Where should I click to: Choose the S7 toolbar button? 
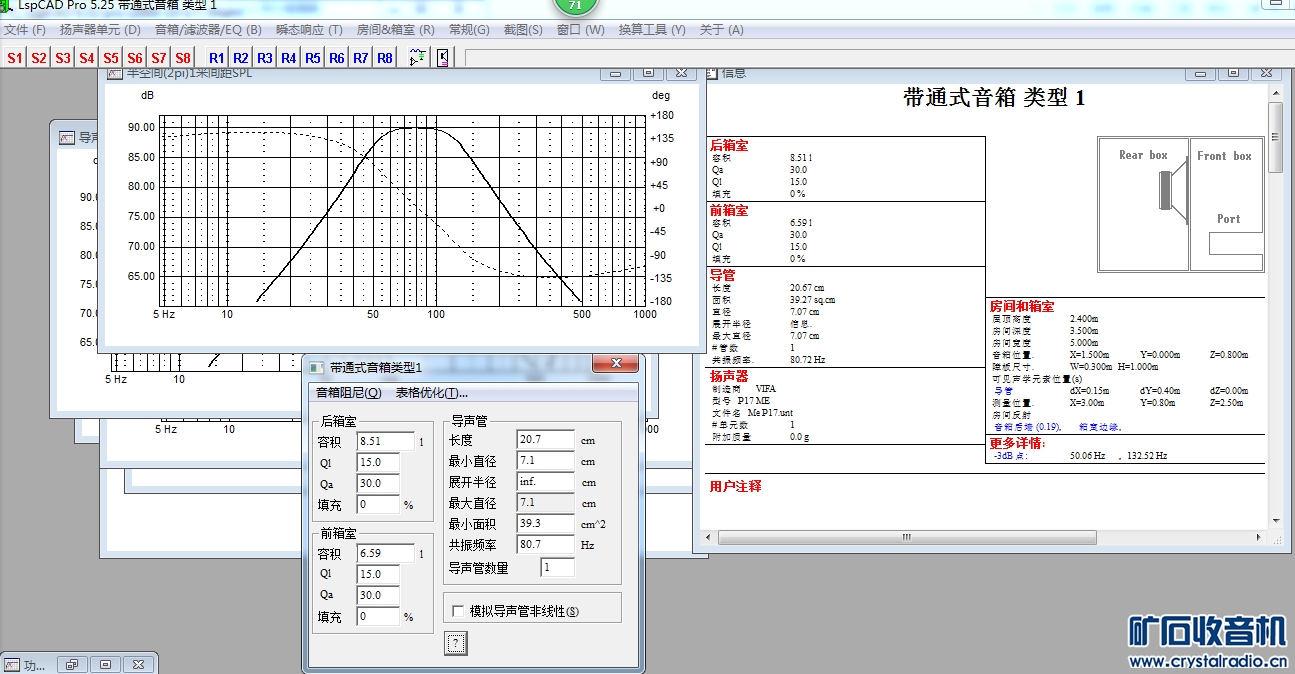coord(159,58)
